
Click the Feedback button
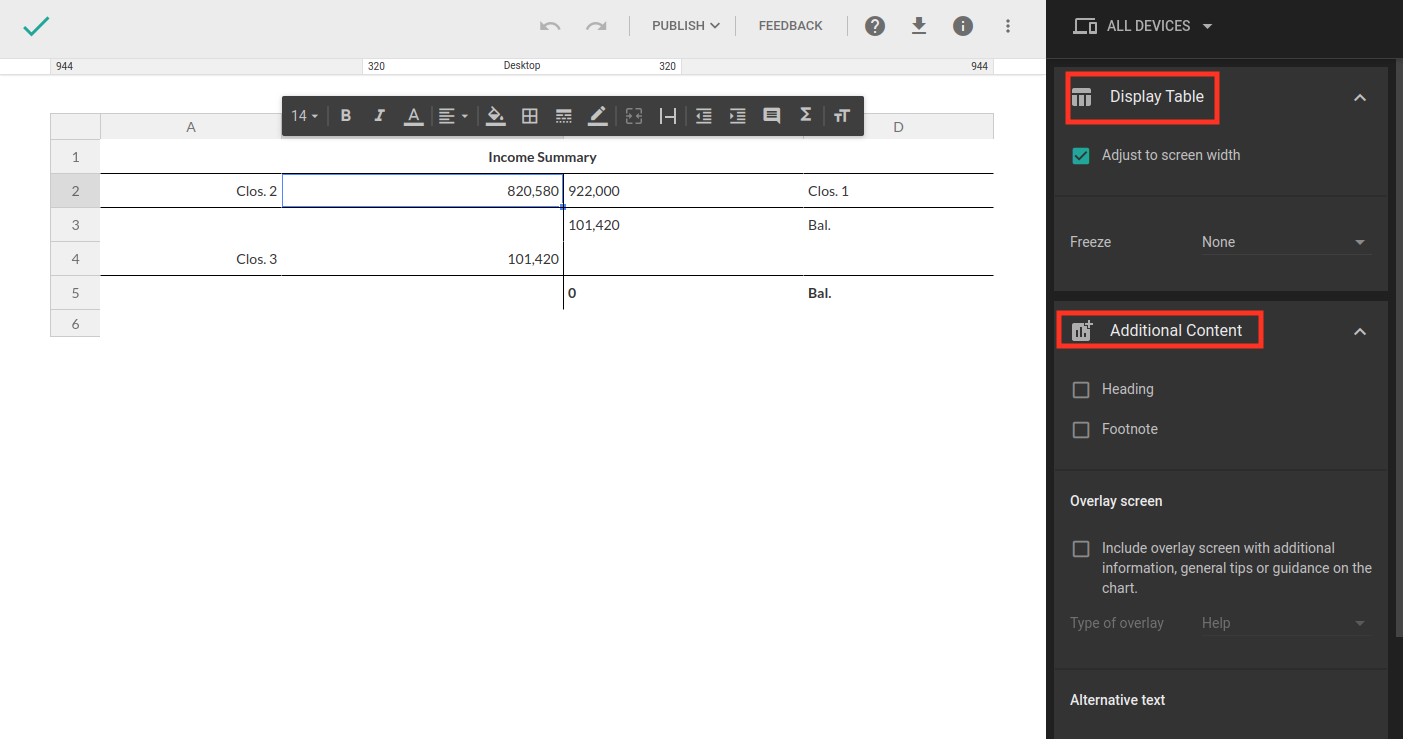[x=790, y=26]
